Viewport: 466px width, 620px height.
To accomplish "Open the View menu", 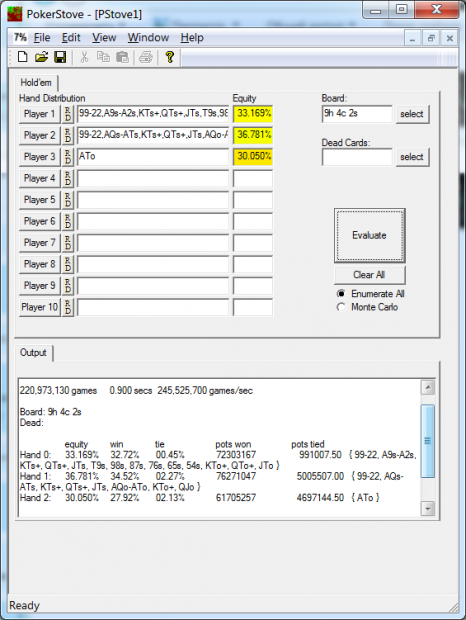I will tap(104, 38).
